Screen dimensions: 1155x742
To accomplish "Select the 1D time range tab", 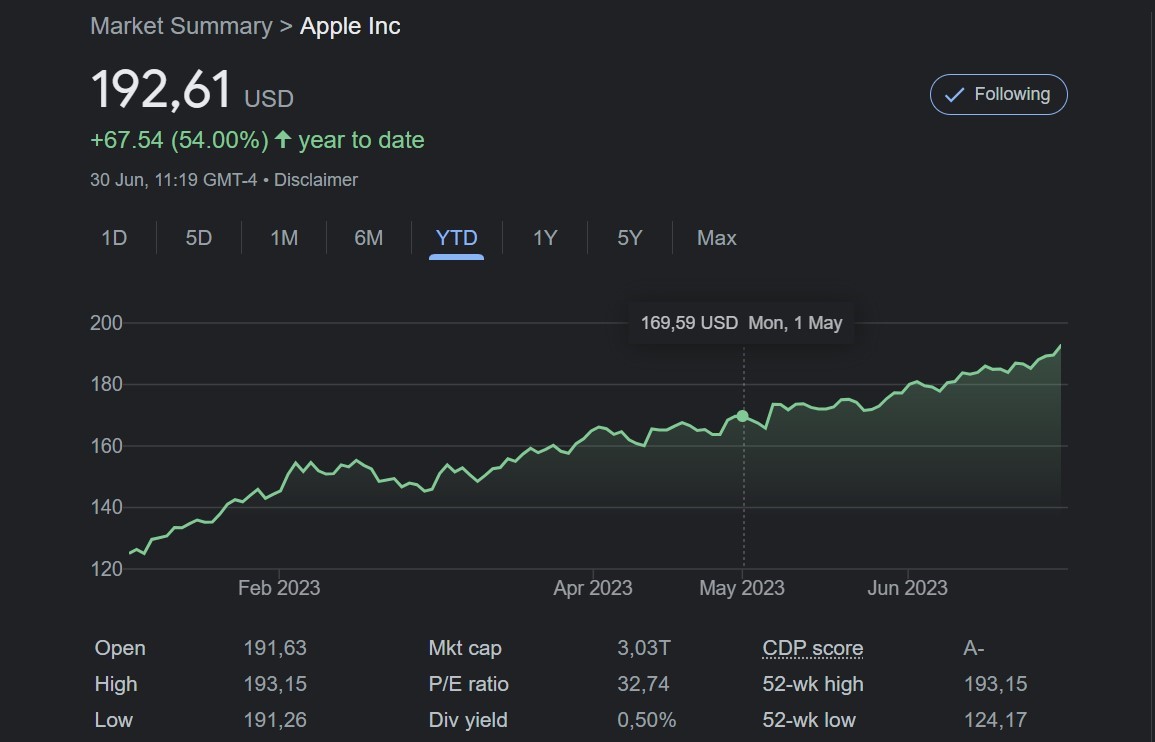I will click(114, 238).
